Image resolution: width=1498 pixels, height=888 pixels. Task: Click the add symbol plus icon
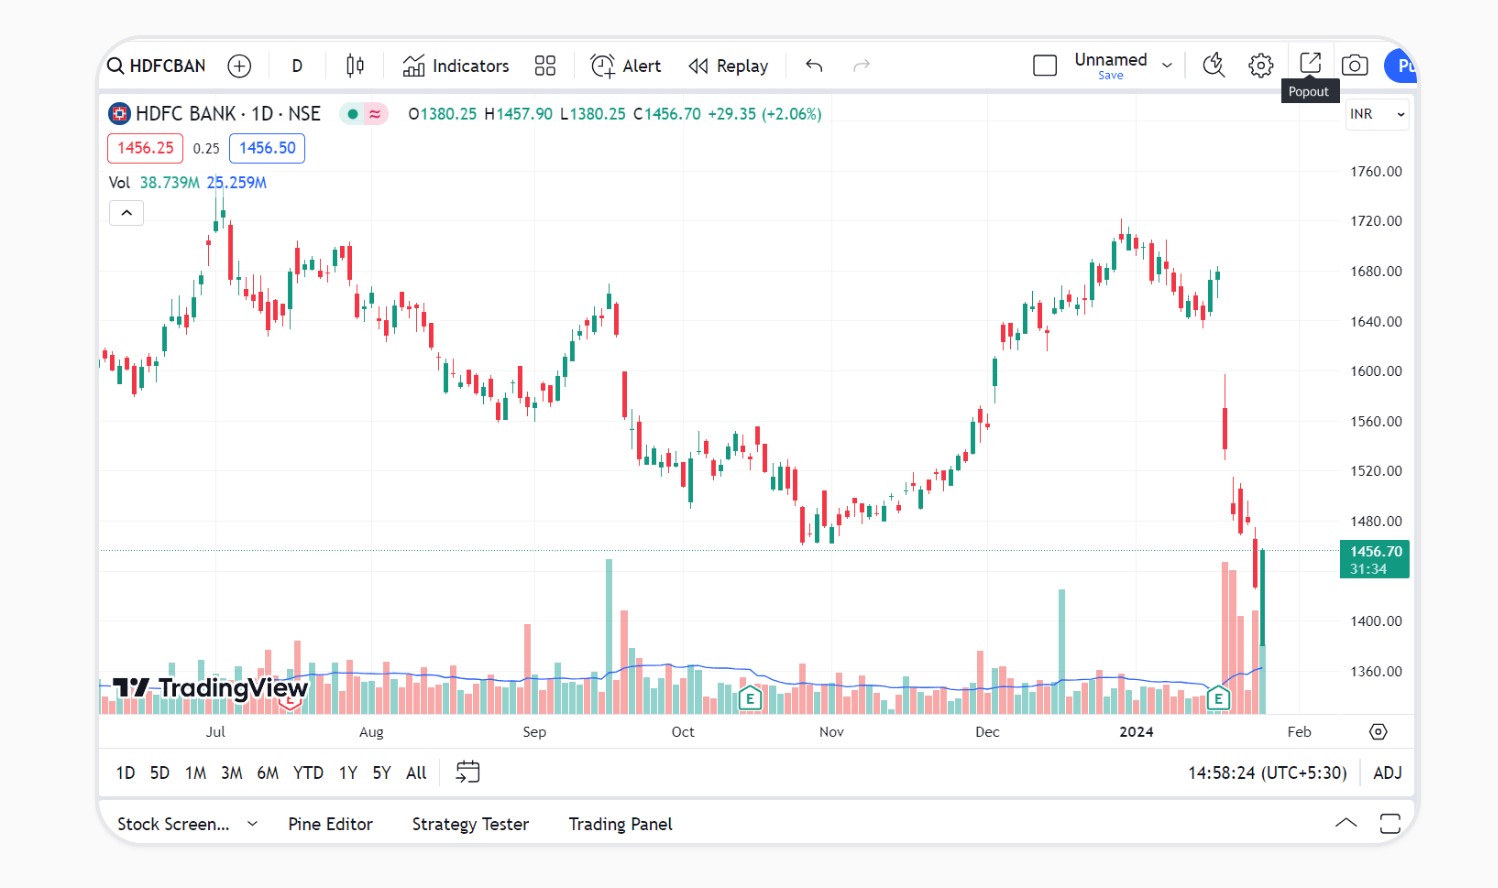pyautogui.click(x=239, y=66)
